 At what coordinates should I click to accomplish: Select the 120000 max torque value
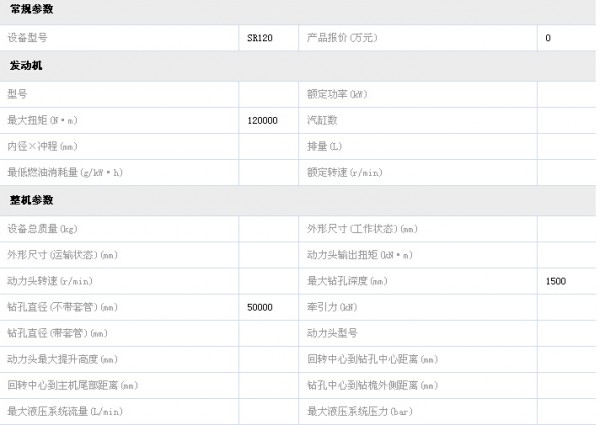coord(262,120)
